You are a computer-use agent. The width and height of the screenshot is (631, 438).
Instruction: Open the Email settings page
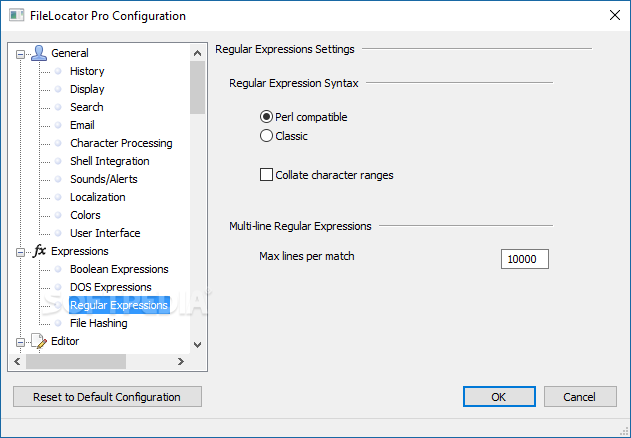[82, 125]
